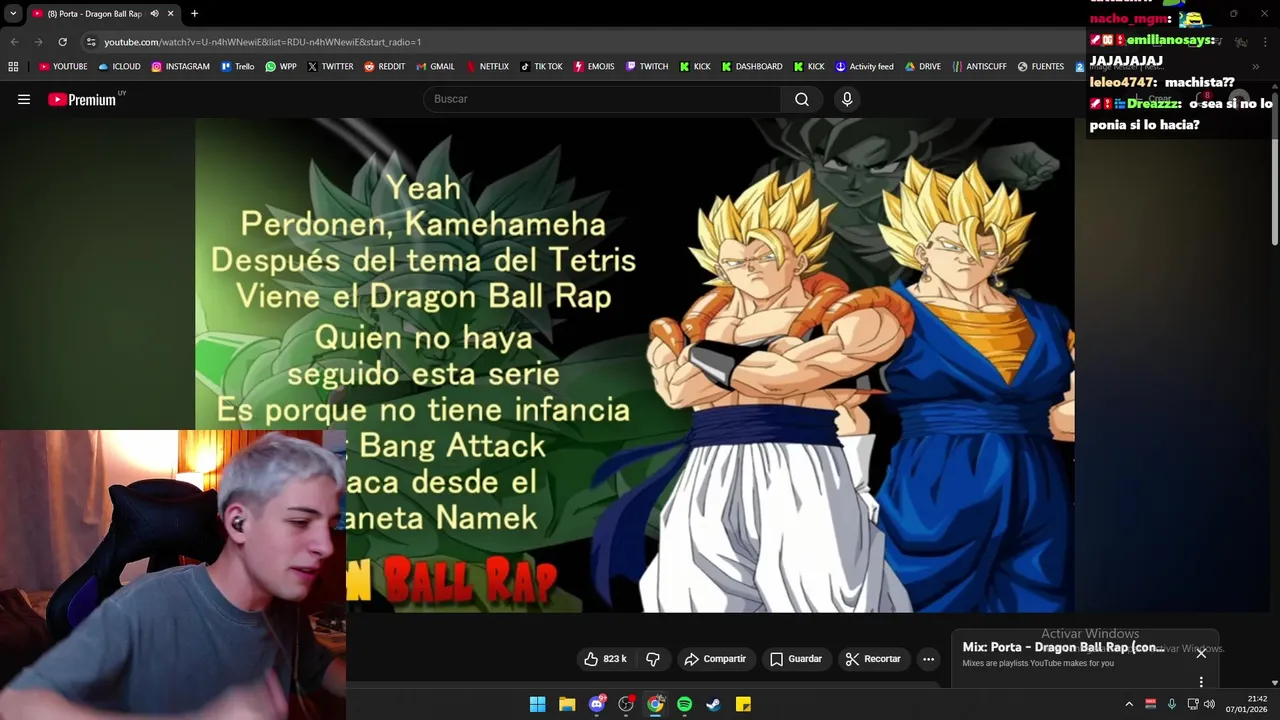Open the YOUTUBE bookmark
1280x720 pixels.
pos(63,67)
